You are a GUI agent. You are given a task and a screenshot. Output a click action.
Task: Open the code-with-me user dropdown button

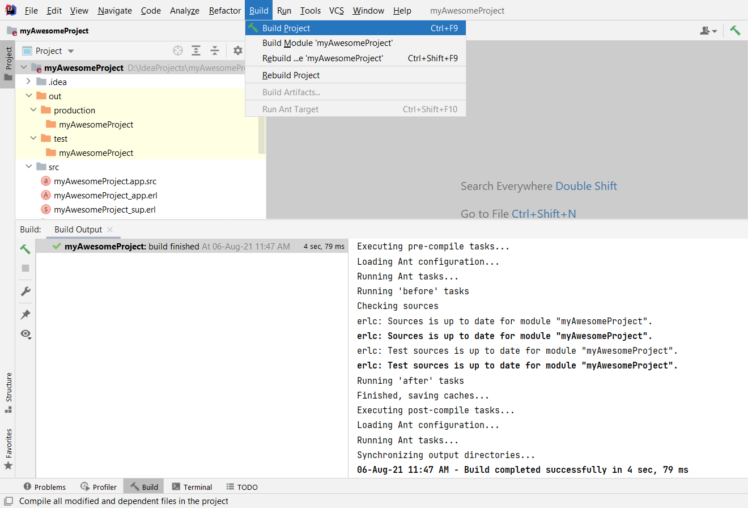(x=709, y=31)
